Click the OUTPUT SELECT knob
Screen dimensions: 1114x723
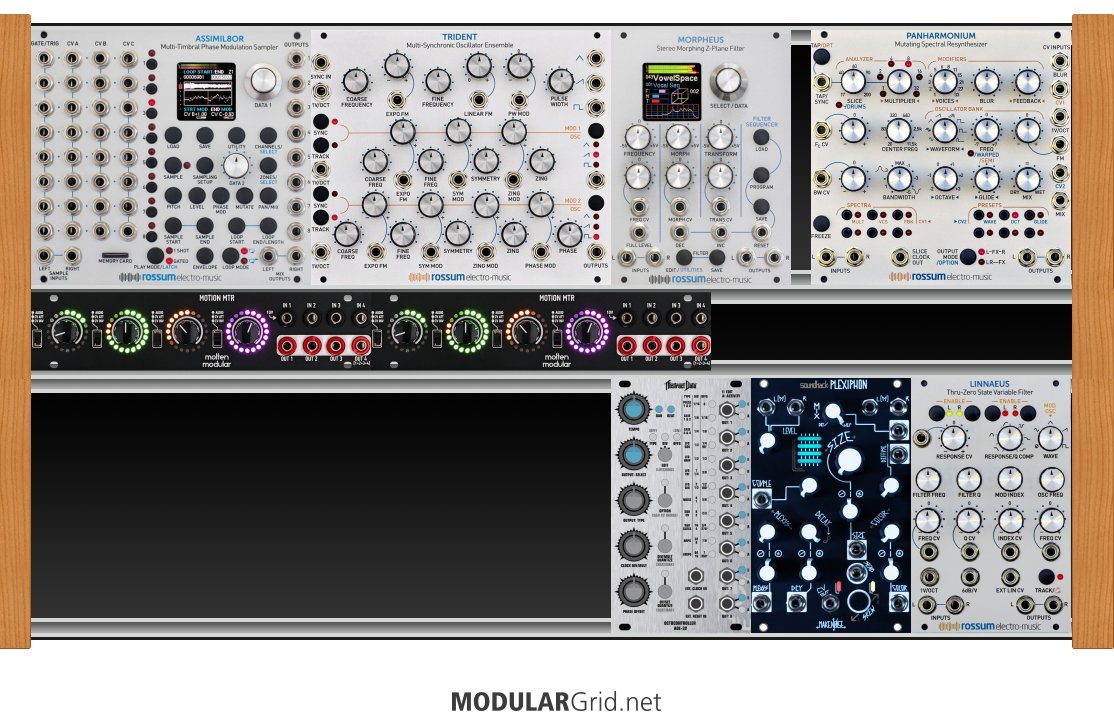[x=633, y=455]
